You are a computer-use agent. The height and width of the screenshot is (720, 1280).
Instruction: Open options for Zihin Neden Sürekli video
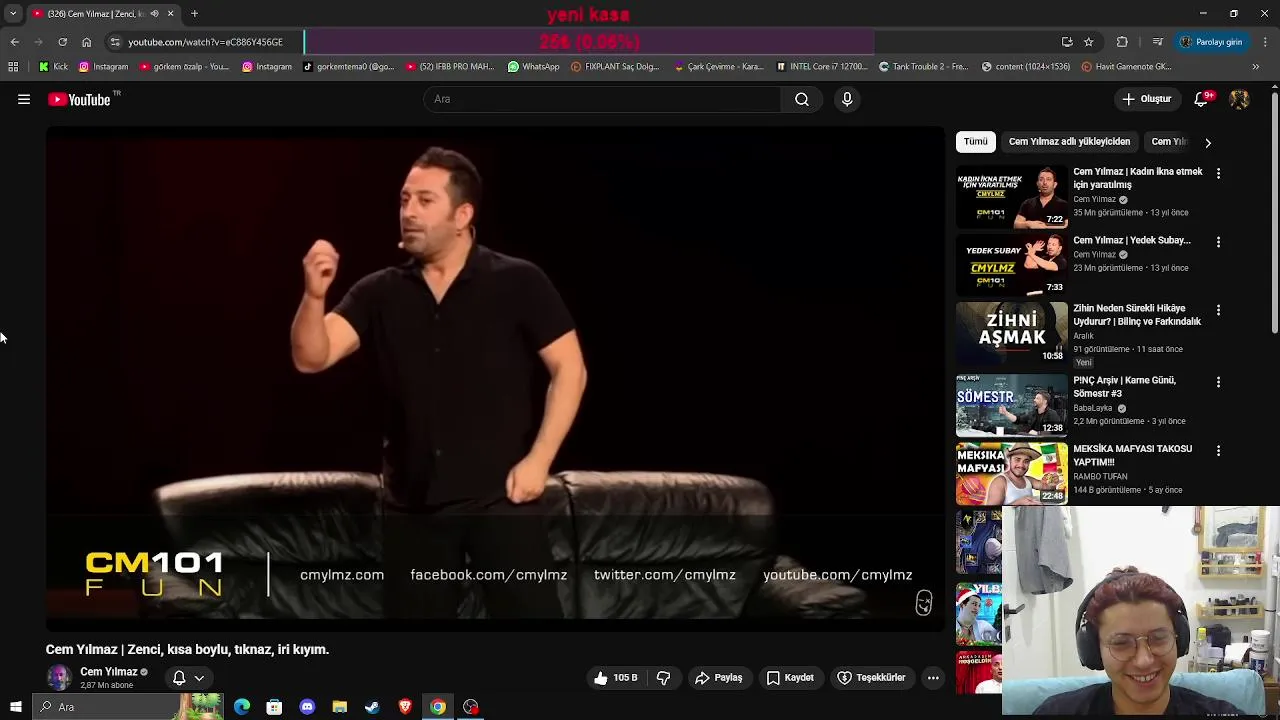(x=1218, y=310)
